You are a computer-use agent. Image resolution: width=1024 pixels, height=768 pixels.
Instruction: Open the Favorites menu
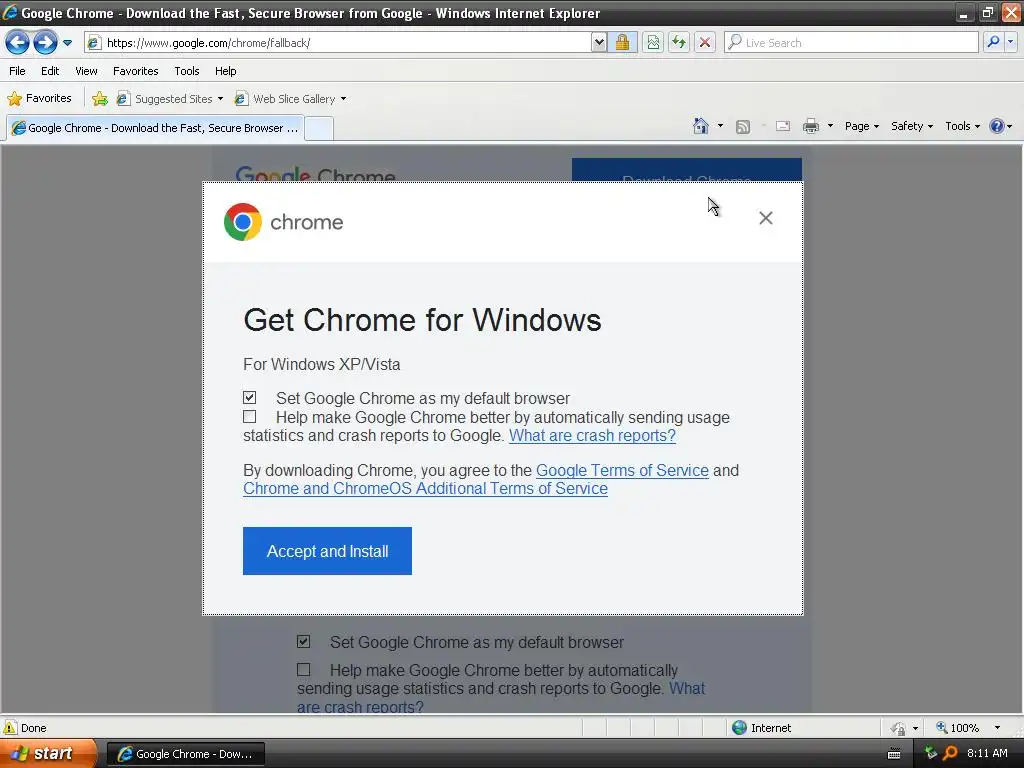[135, 71]
